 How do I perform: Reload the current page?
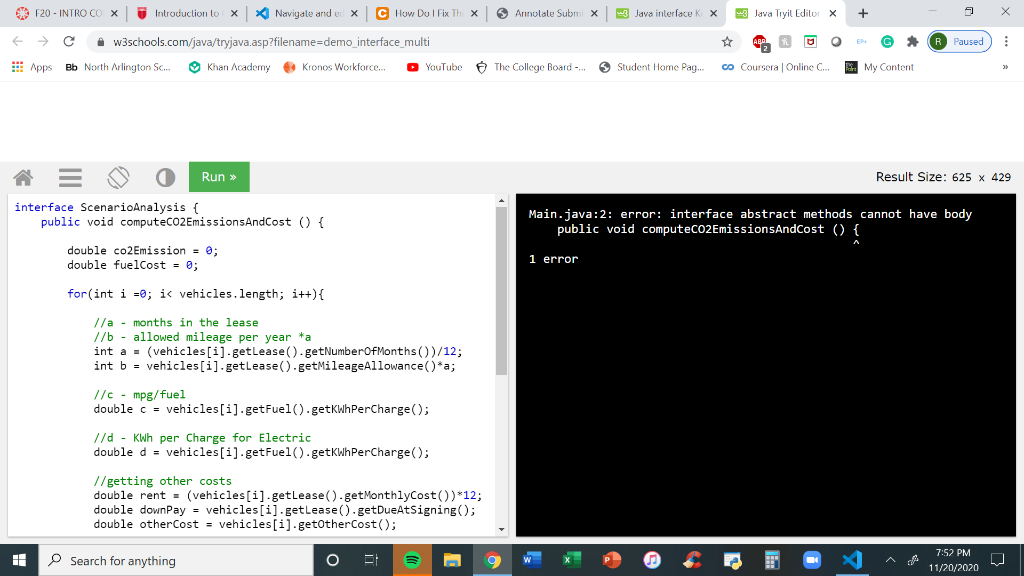tap(69, 42)
